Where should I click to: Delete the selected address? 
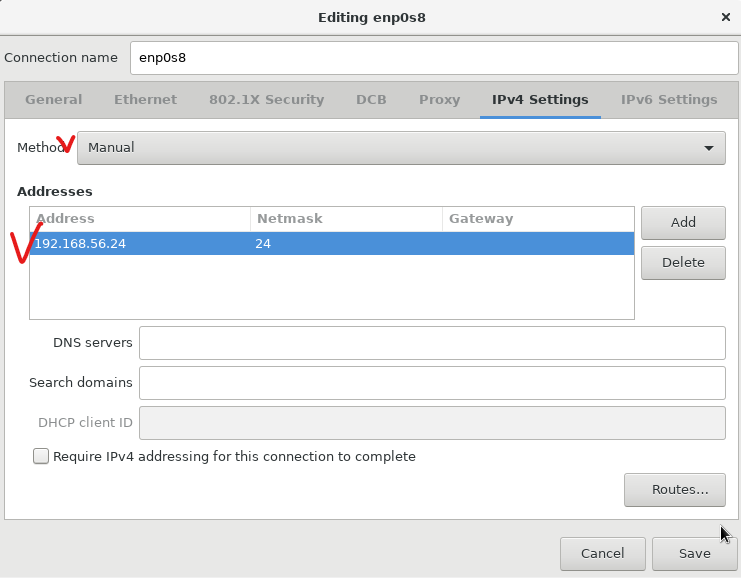683,263
